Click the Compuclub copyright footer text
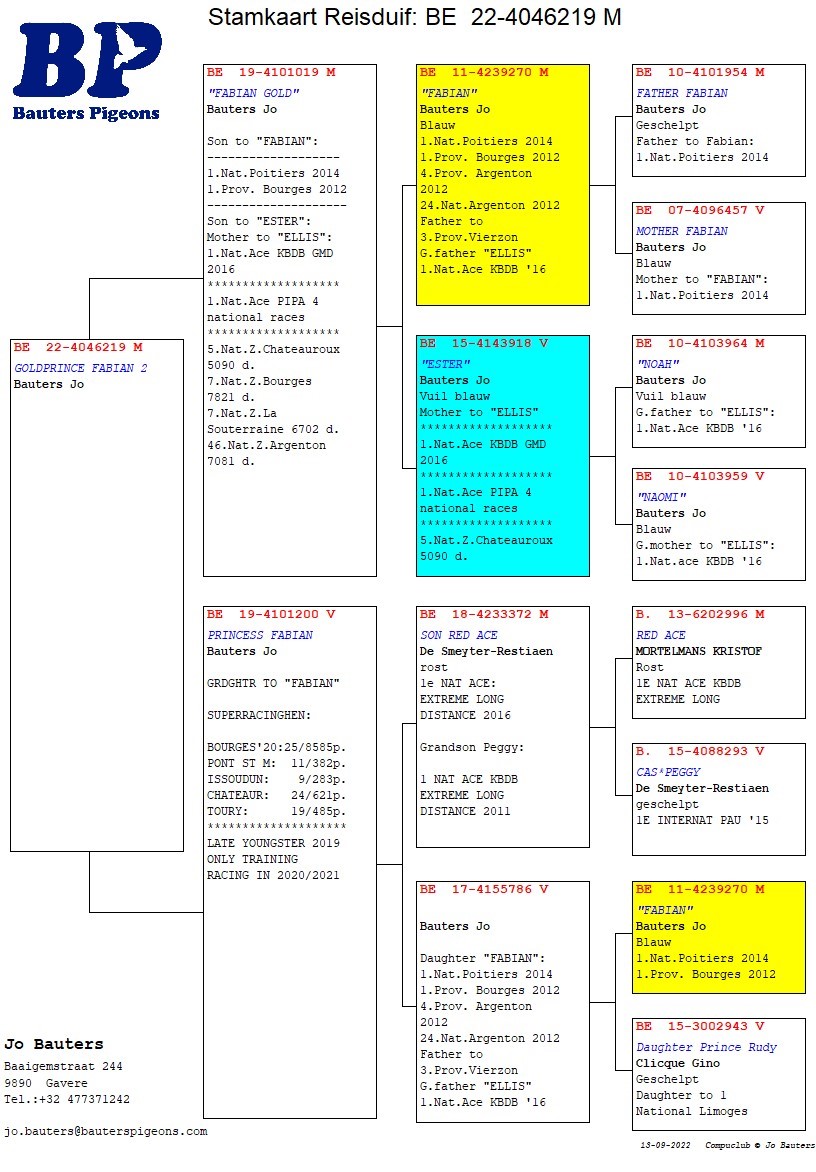Image resolution: width=816 pixels, height=1172 pixels. (x=760, y=1145)
